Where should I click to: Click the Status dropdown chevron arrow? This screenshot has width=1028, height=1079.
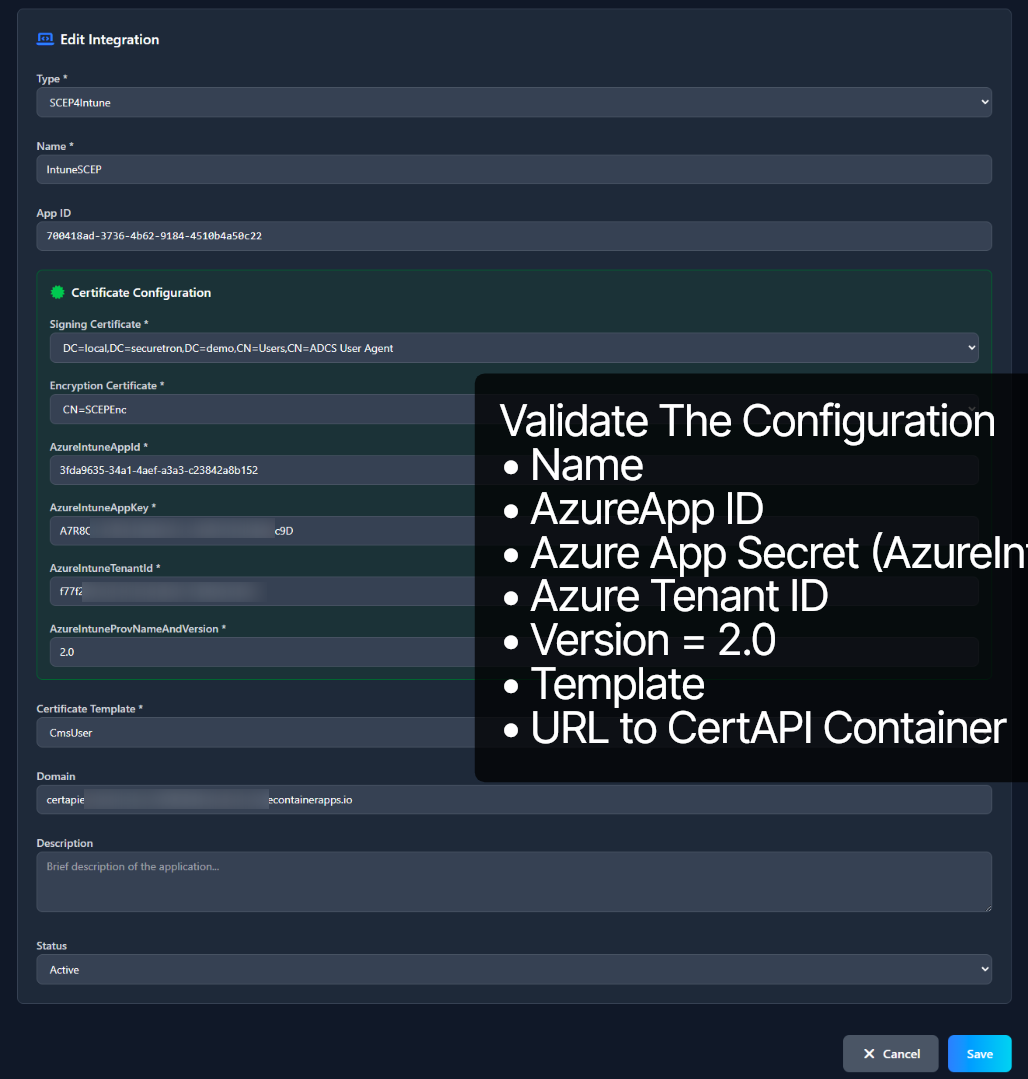(x=983, y=968)
